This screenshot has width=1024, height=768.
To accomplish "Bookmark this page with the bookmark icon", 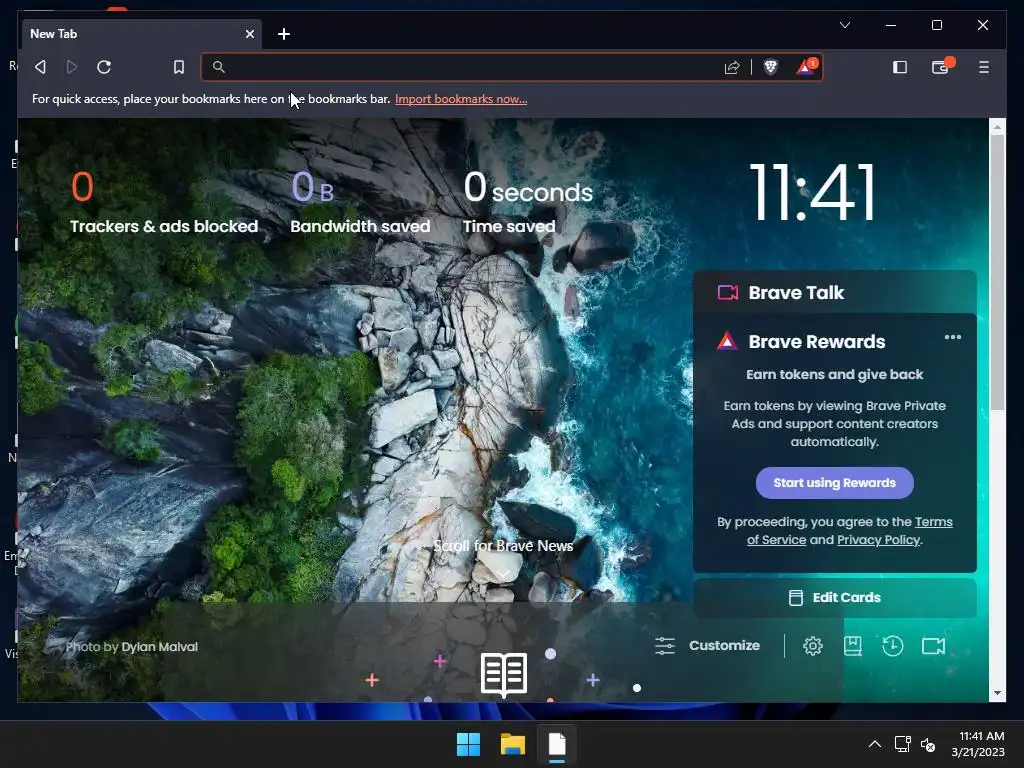I will click(x=179, y=67).
